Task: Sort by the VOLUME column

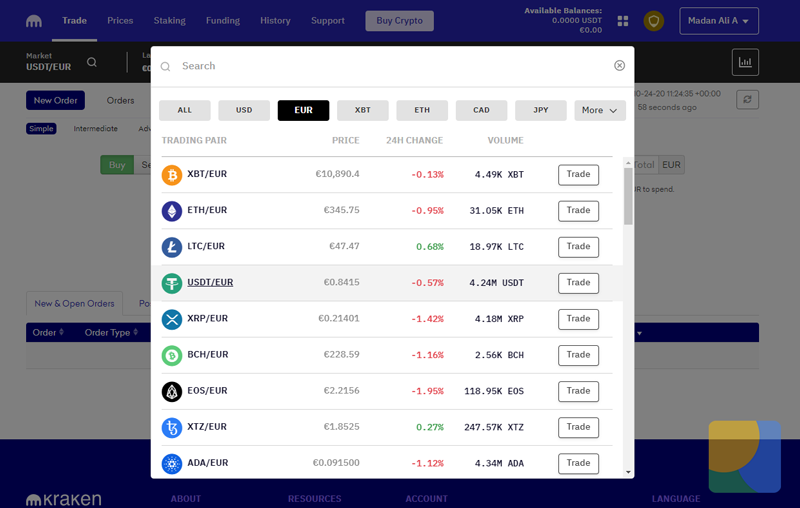Action: [505, 140]
